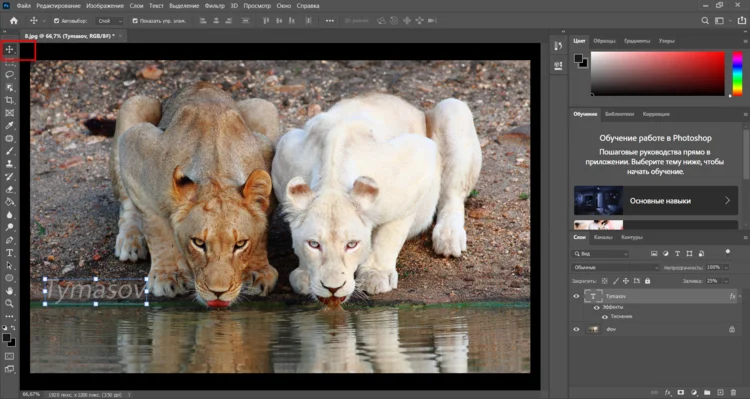Toggle lock transparent pixels
The width and height of the screenshot is (750, 399).
(605, 281)
